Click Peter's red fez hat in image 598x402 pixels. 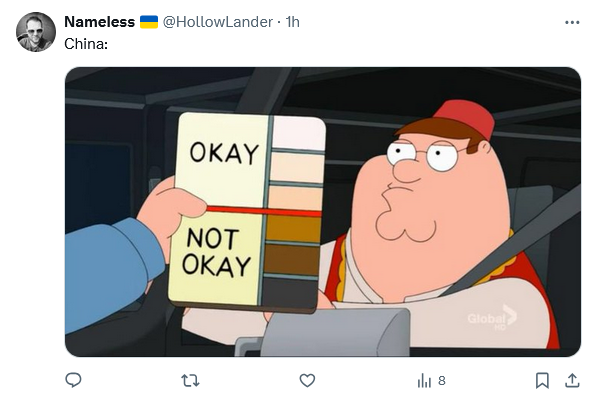click(x=465, y=117)
